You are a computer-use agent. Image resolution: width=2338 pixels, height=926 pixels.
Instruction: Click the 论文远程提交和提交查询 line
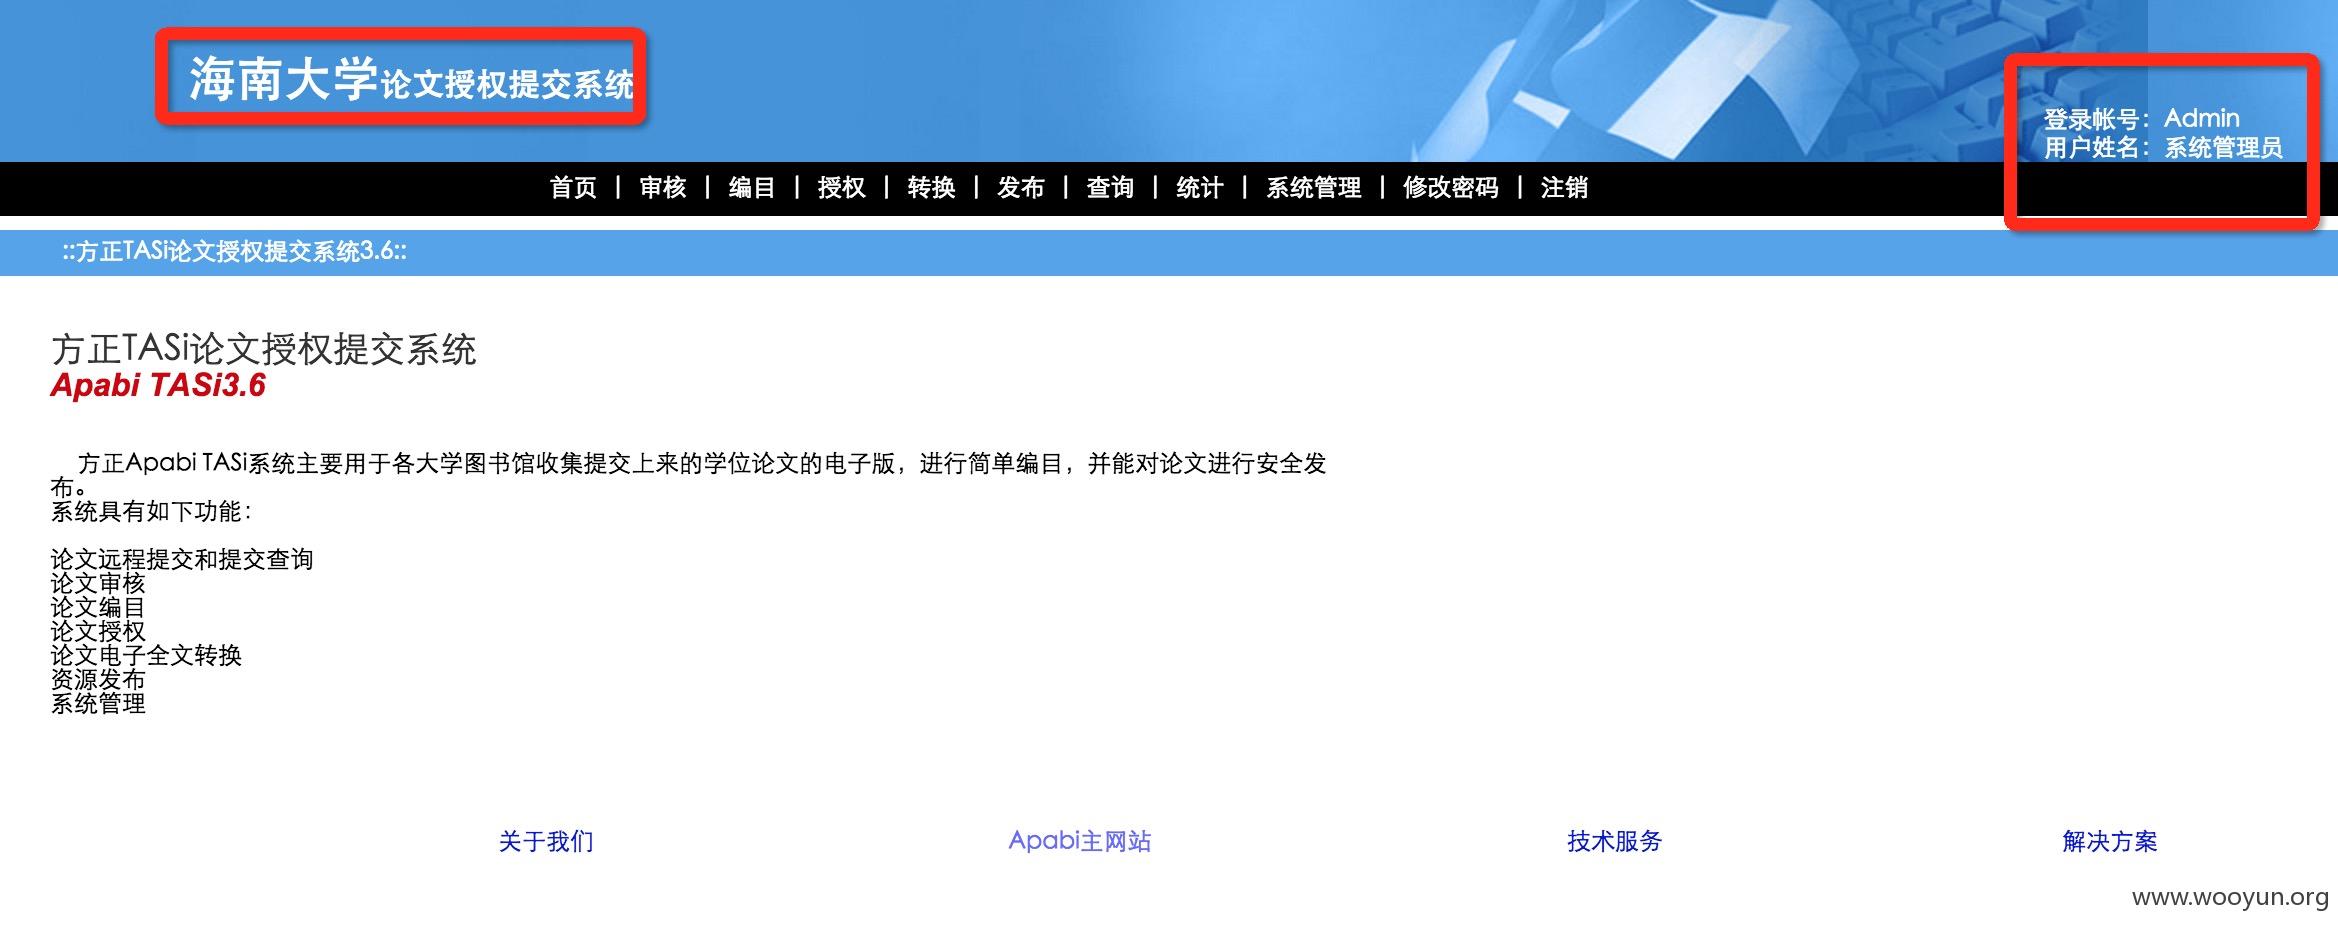point(182,560)
